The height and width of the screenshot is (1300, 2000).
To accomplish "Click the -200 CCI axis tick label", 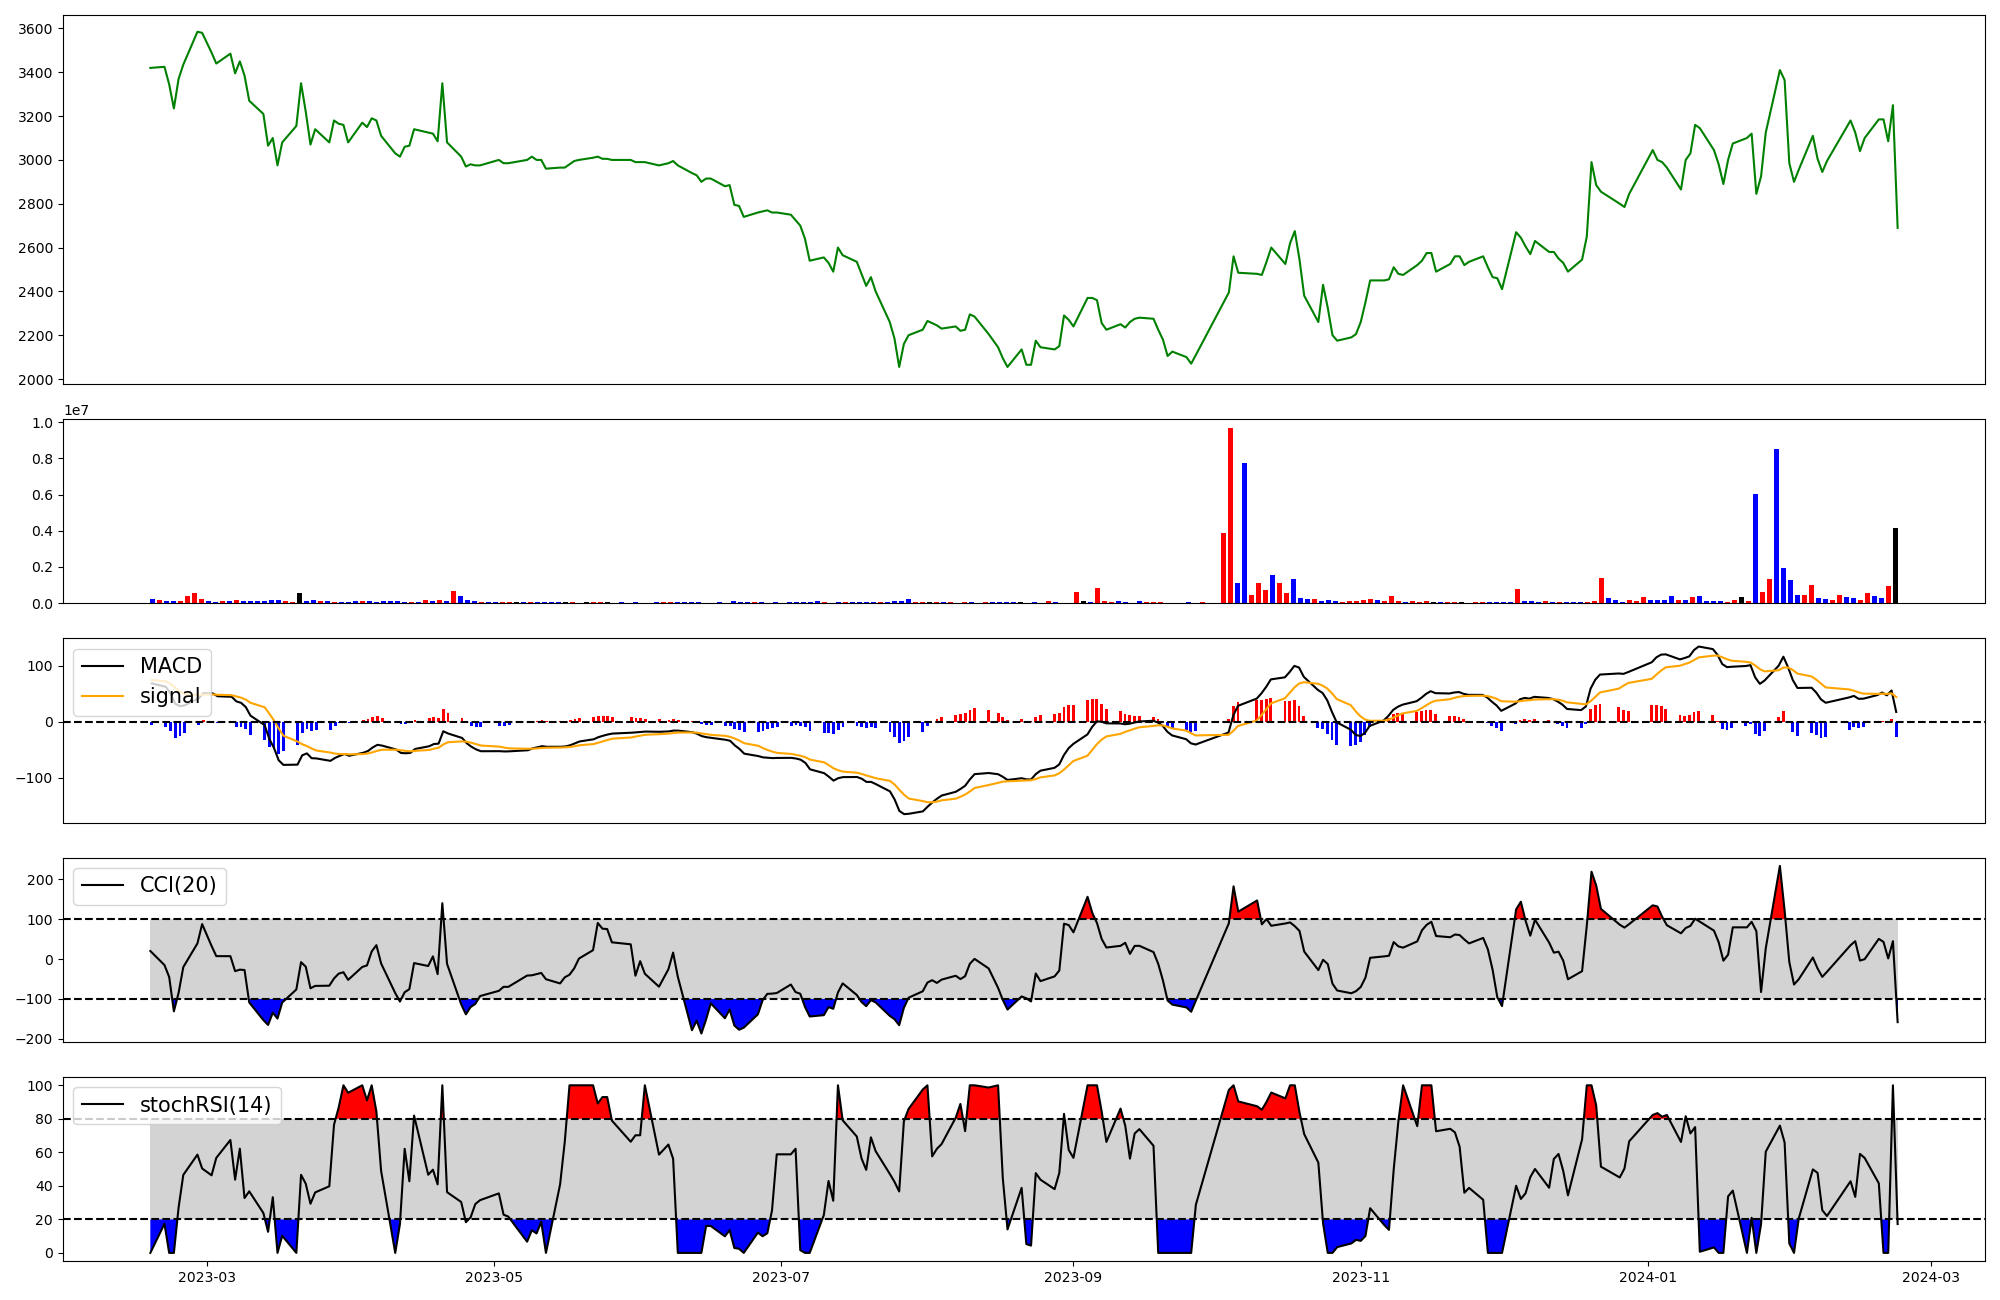I will pyautogui.click(x=32, y=1039).
